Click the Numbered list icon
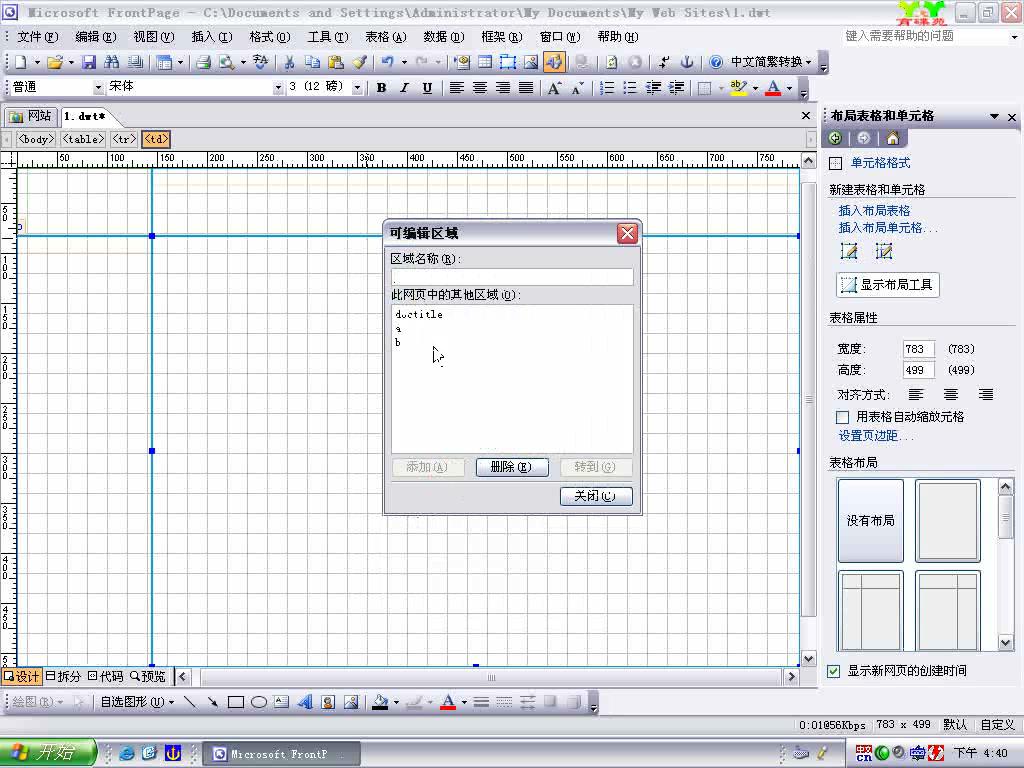The width and height of the screenshot is (1024, 768). [607, 88]
